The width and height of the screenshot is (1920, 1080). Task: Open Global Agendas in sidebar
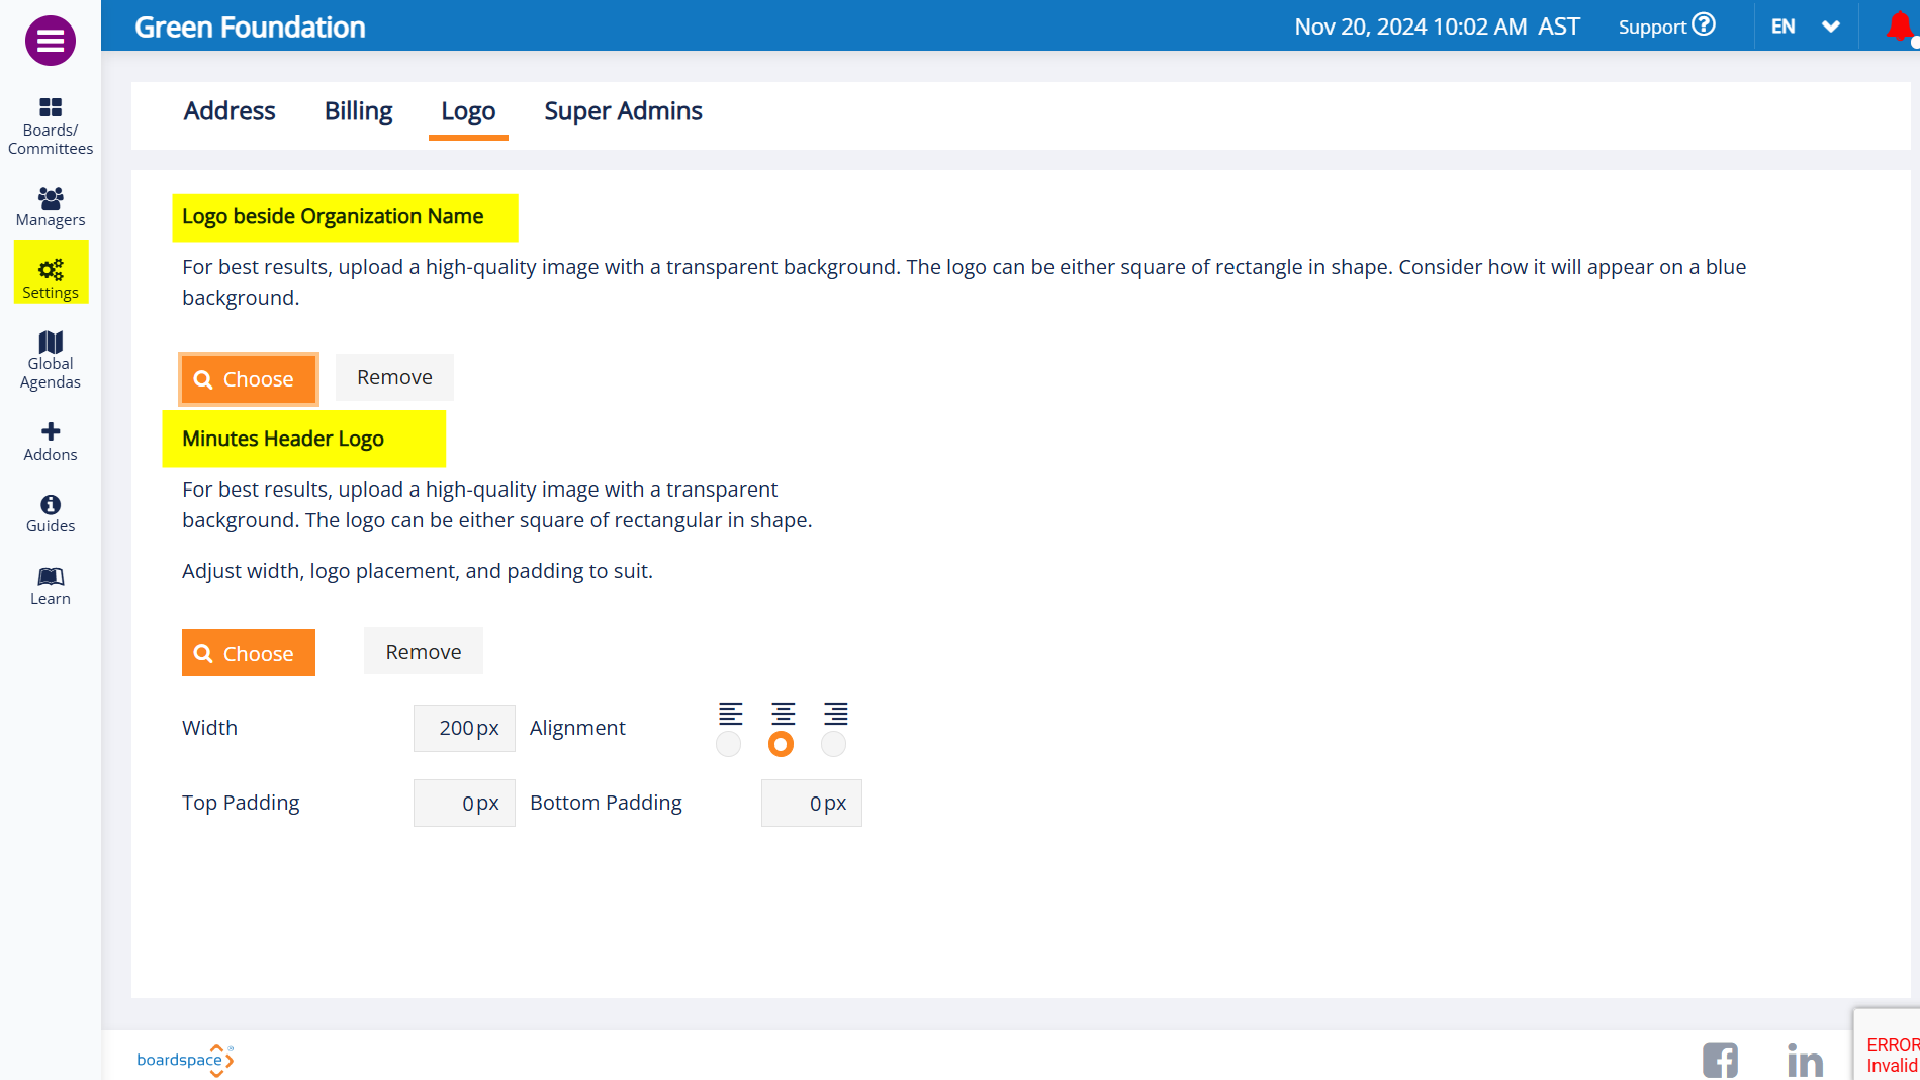pos(50,360)
